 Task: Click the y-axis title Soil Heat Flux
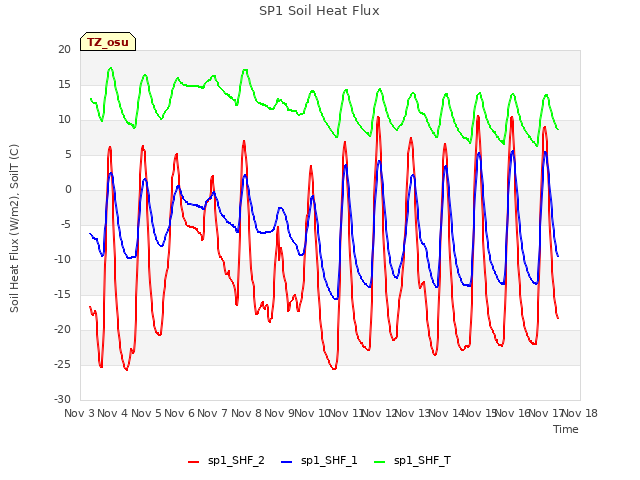pyautogui.click(x=14, y=229)
